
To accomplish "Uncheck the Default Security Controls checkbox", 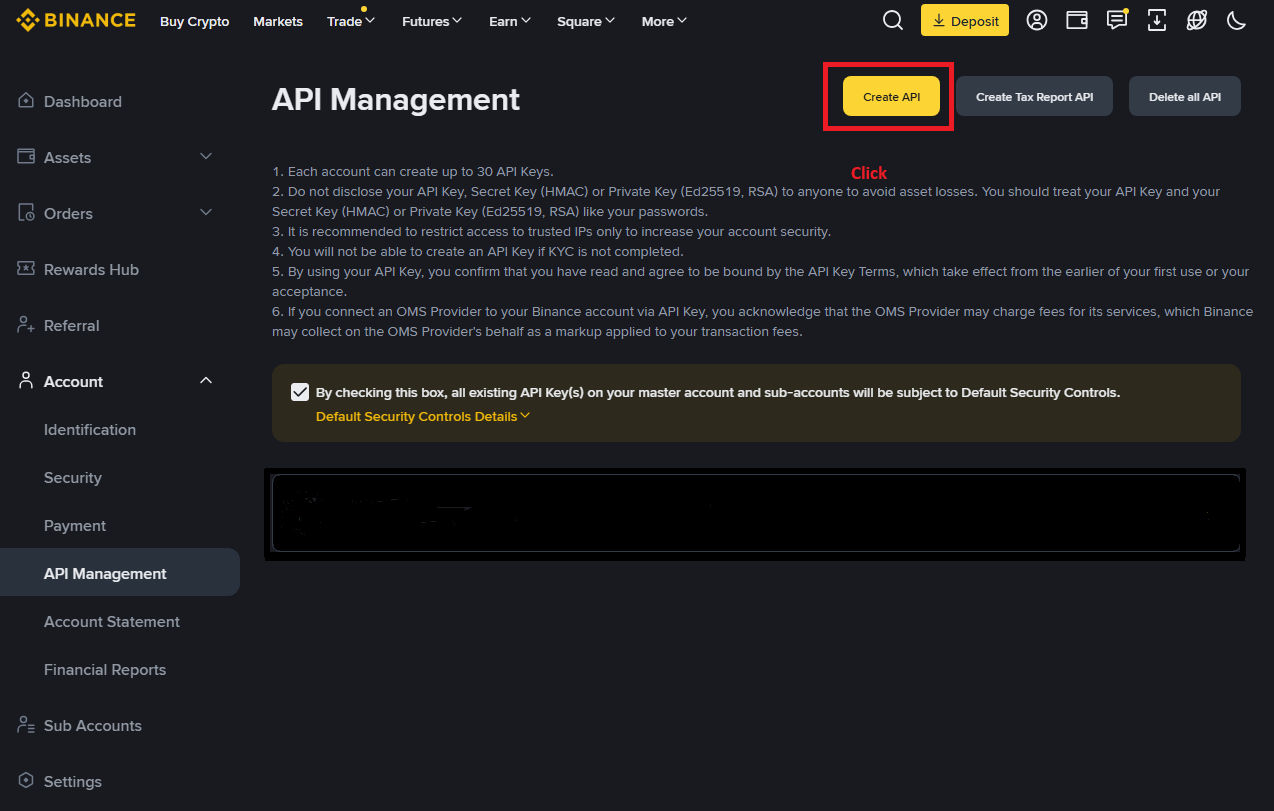I will coord(300,392).
